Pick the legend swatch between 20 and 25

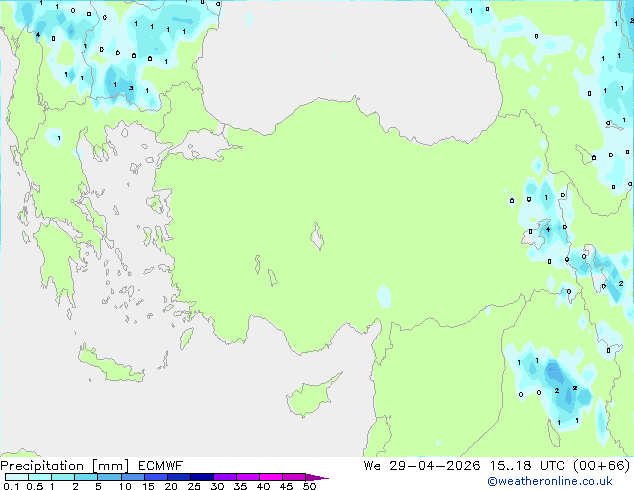point(178,477)
